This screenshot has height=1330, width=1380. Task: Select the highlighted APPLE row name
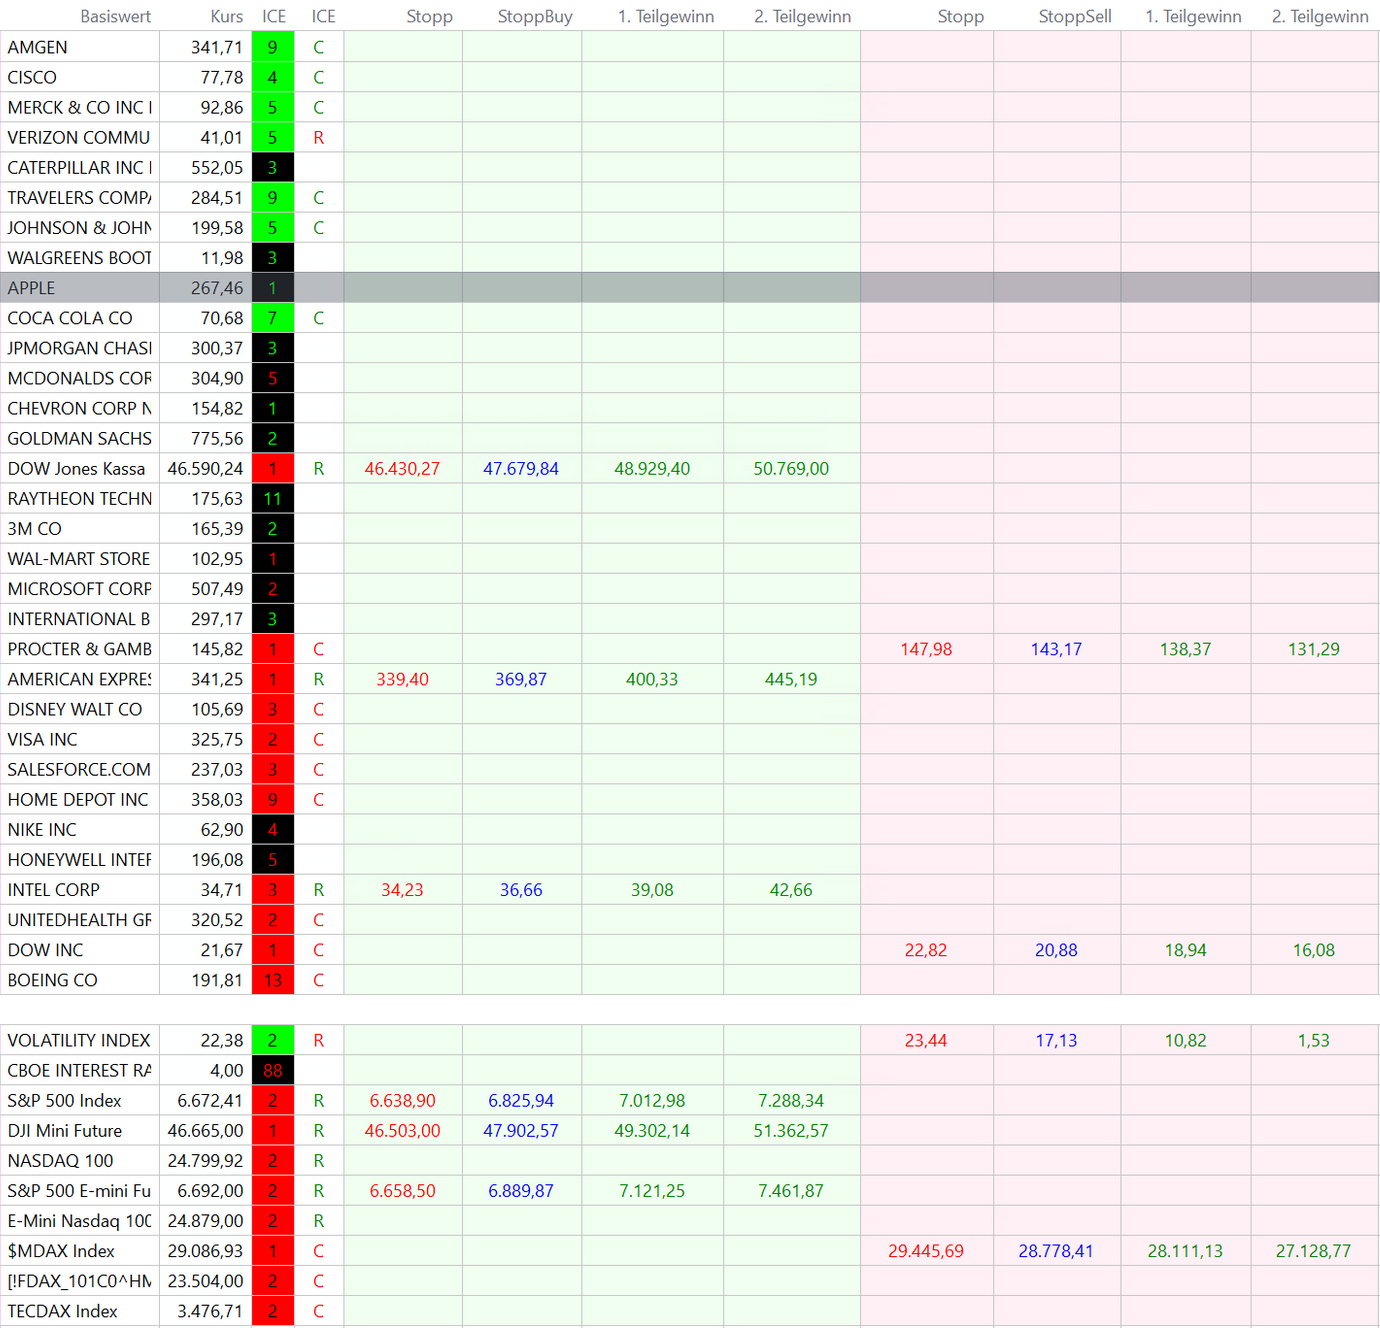(x=32, y=288)
